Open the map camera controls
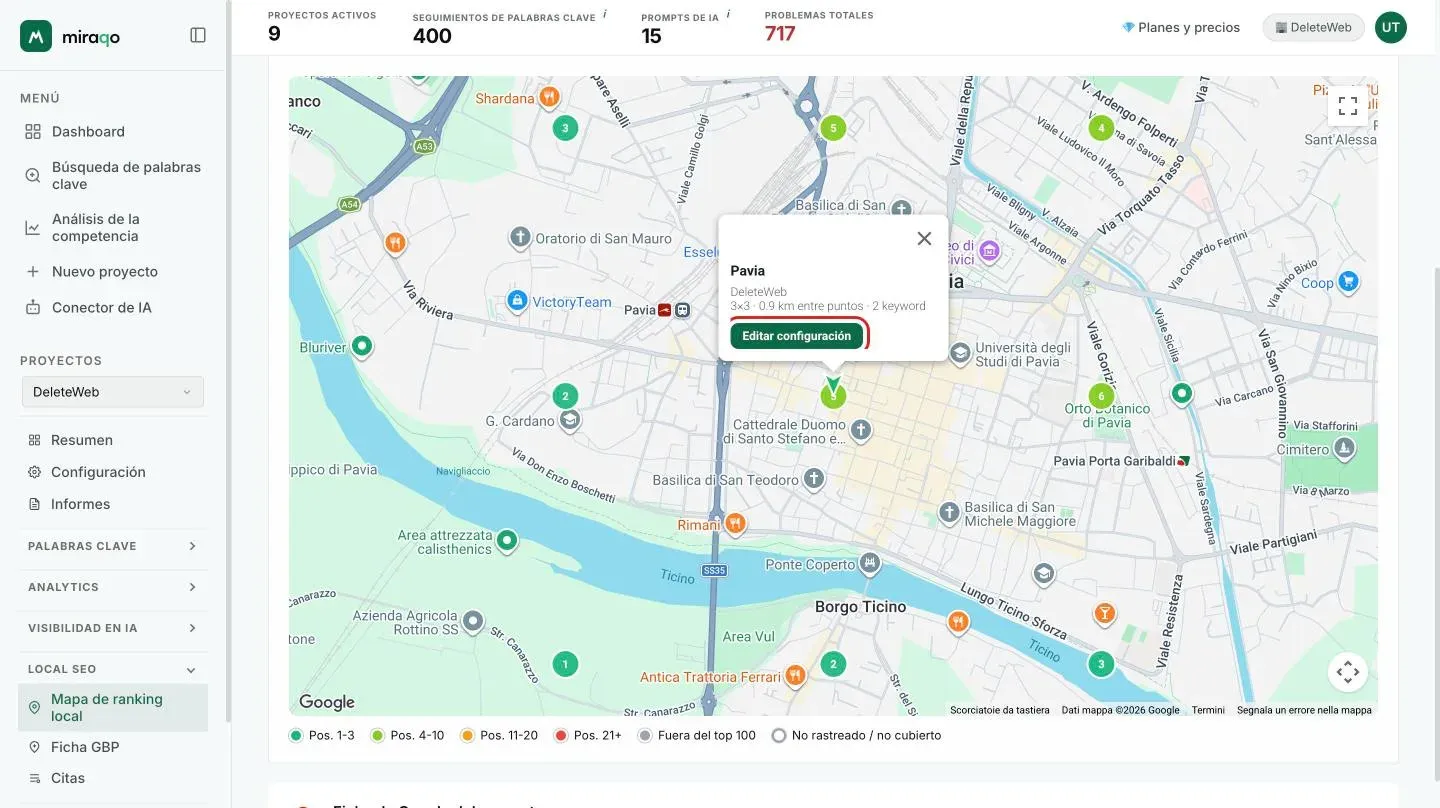This screenshot has height=808, width=1440. 1347,672
